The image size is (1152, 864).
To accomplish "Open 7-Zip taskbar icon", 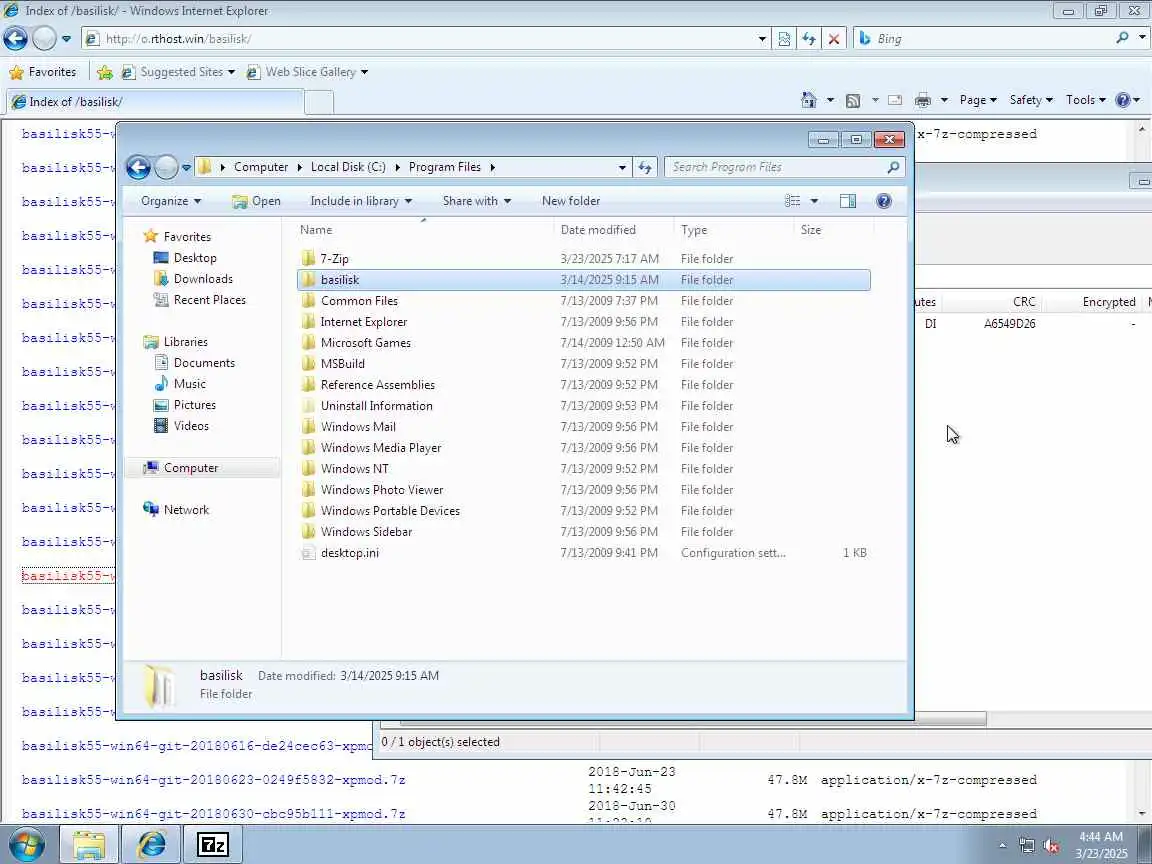I will [x=212, y=845].
